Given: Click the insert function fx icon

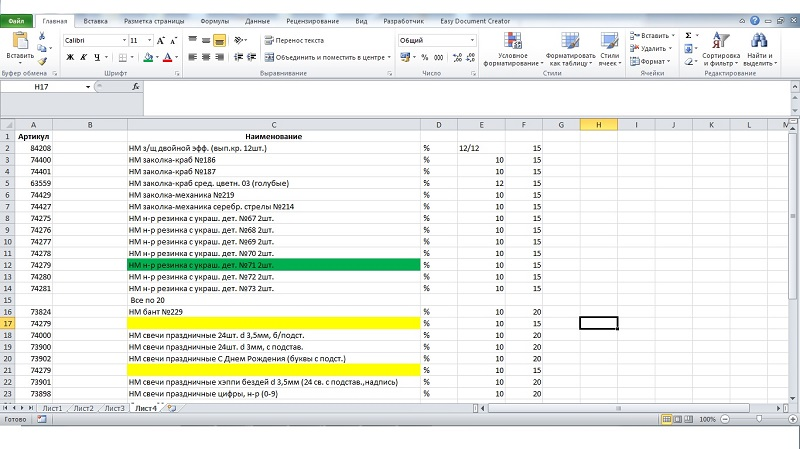Looking at the screenshot, I should pos(136,87).
